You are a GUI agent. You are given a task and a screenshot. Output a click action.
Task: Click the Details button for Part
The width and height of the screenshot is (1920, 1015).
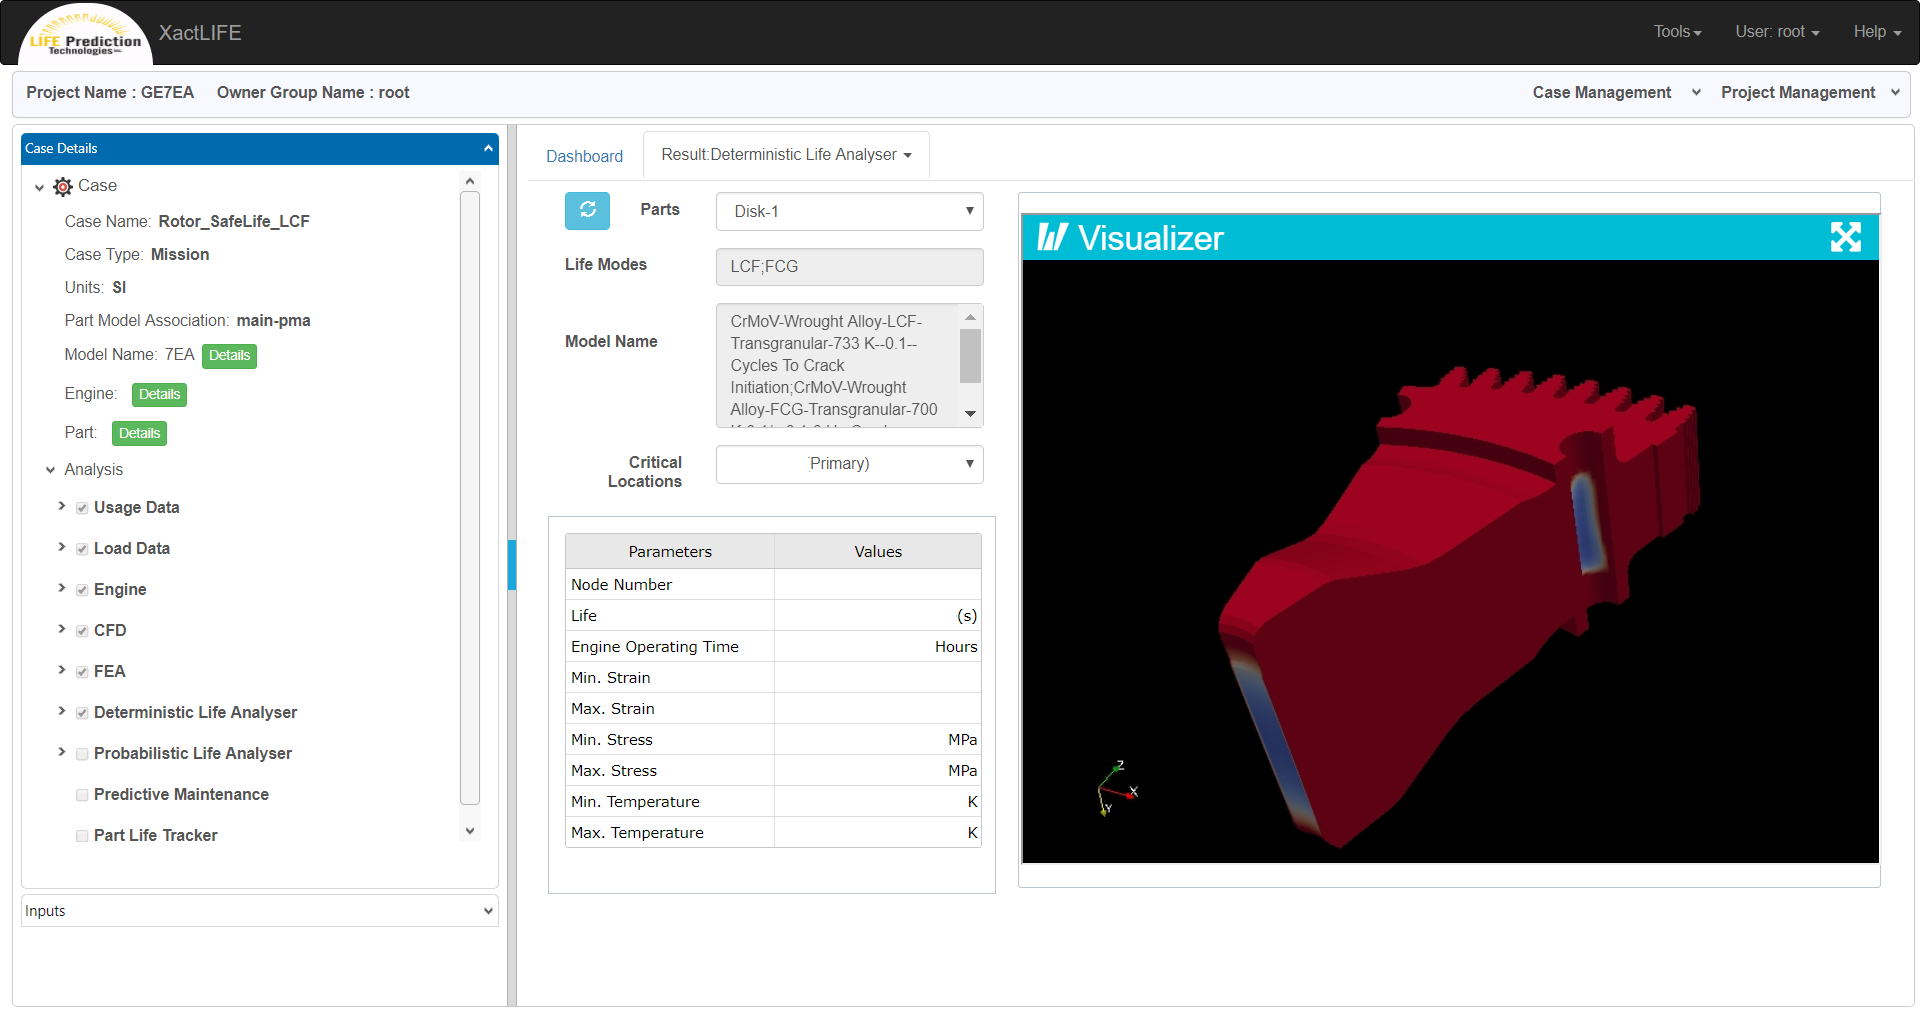pyautogui.click(x=139, y=434)
